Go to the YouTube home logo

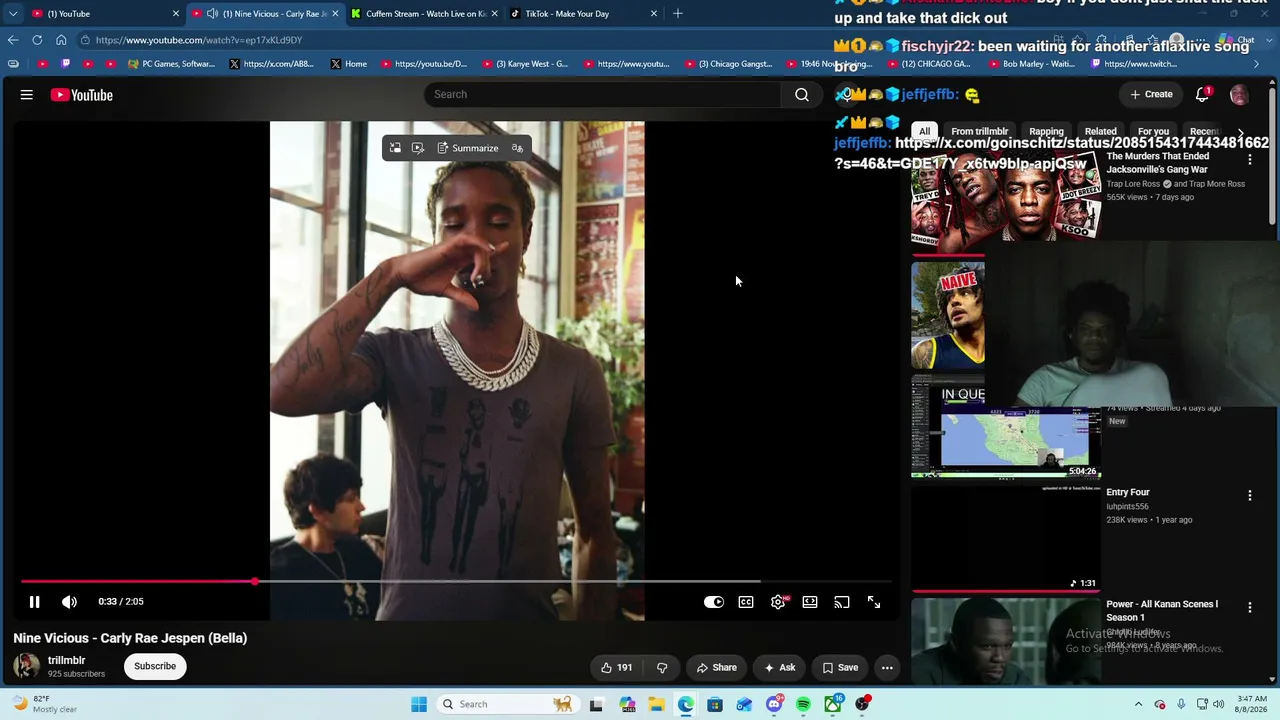tap(82, 95)
